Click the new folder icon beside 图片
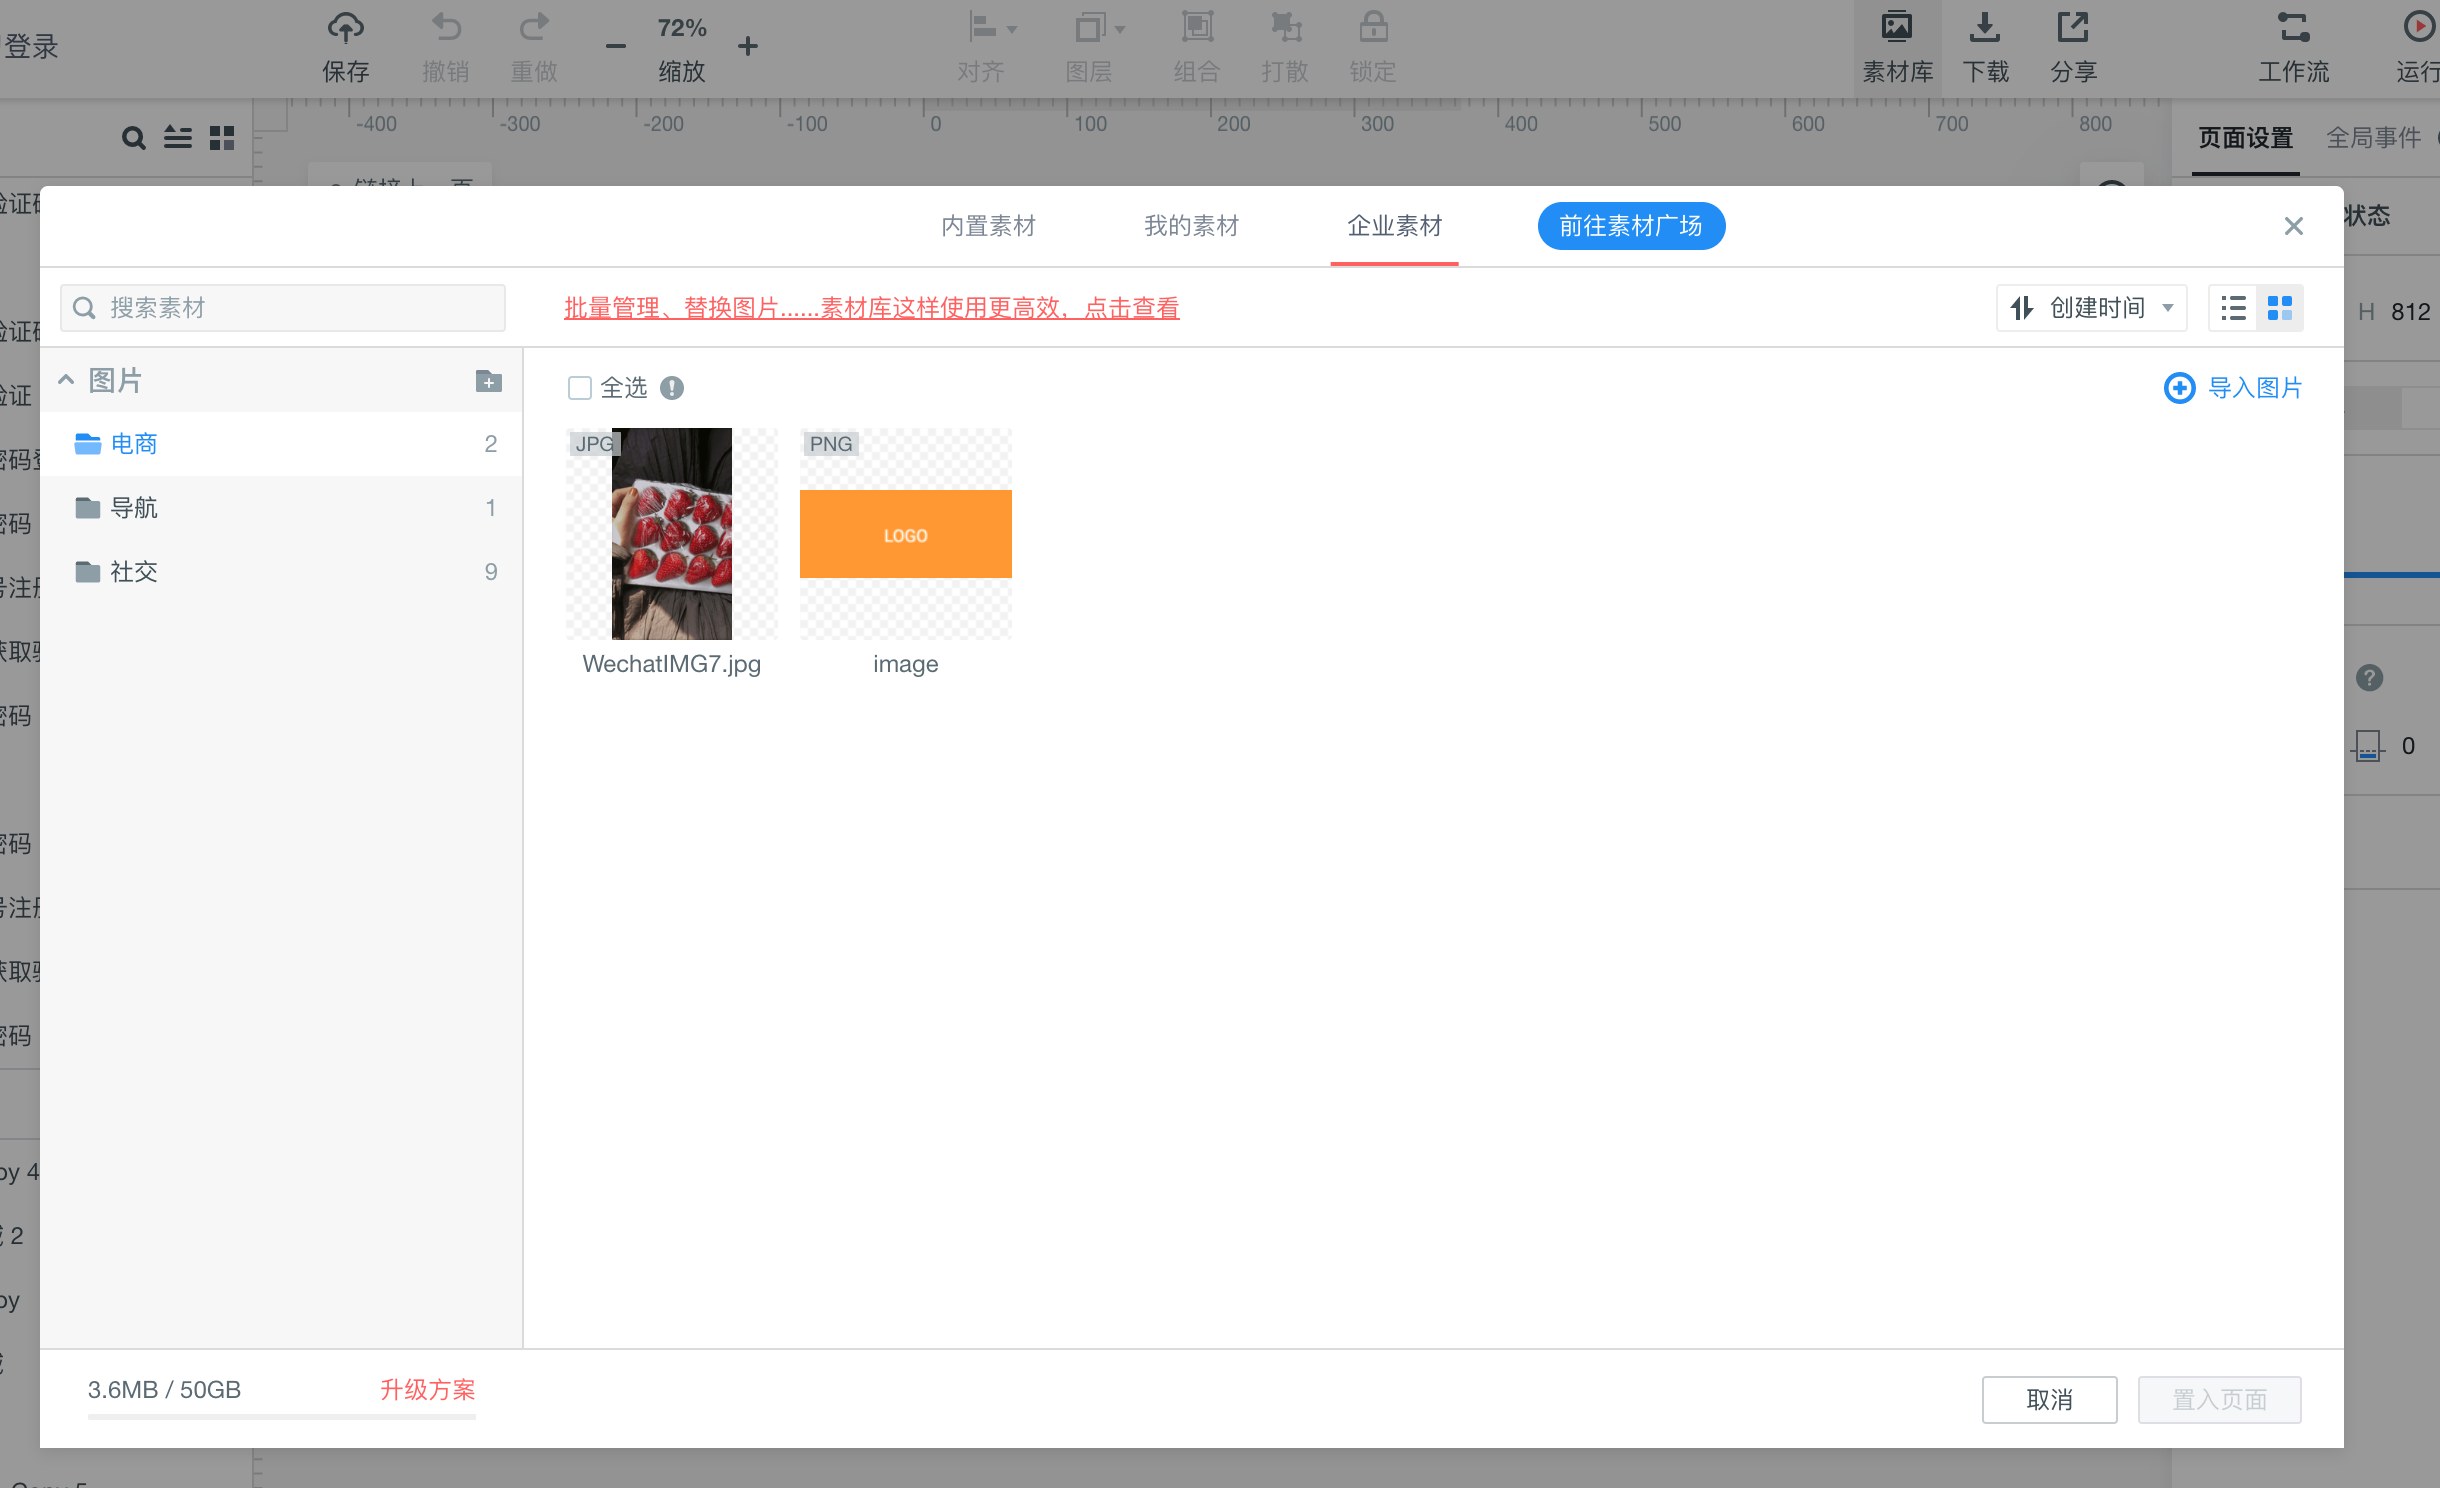Image resolution: width=2440 pixels, height=1488 pixels. 488,381
